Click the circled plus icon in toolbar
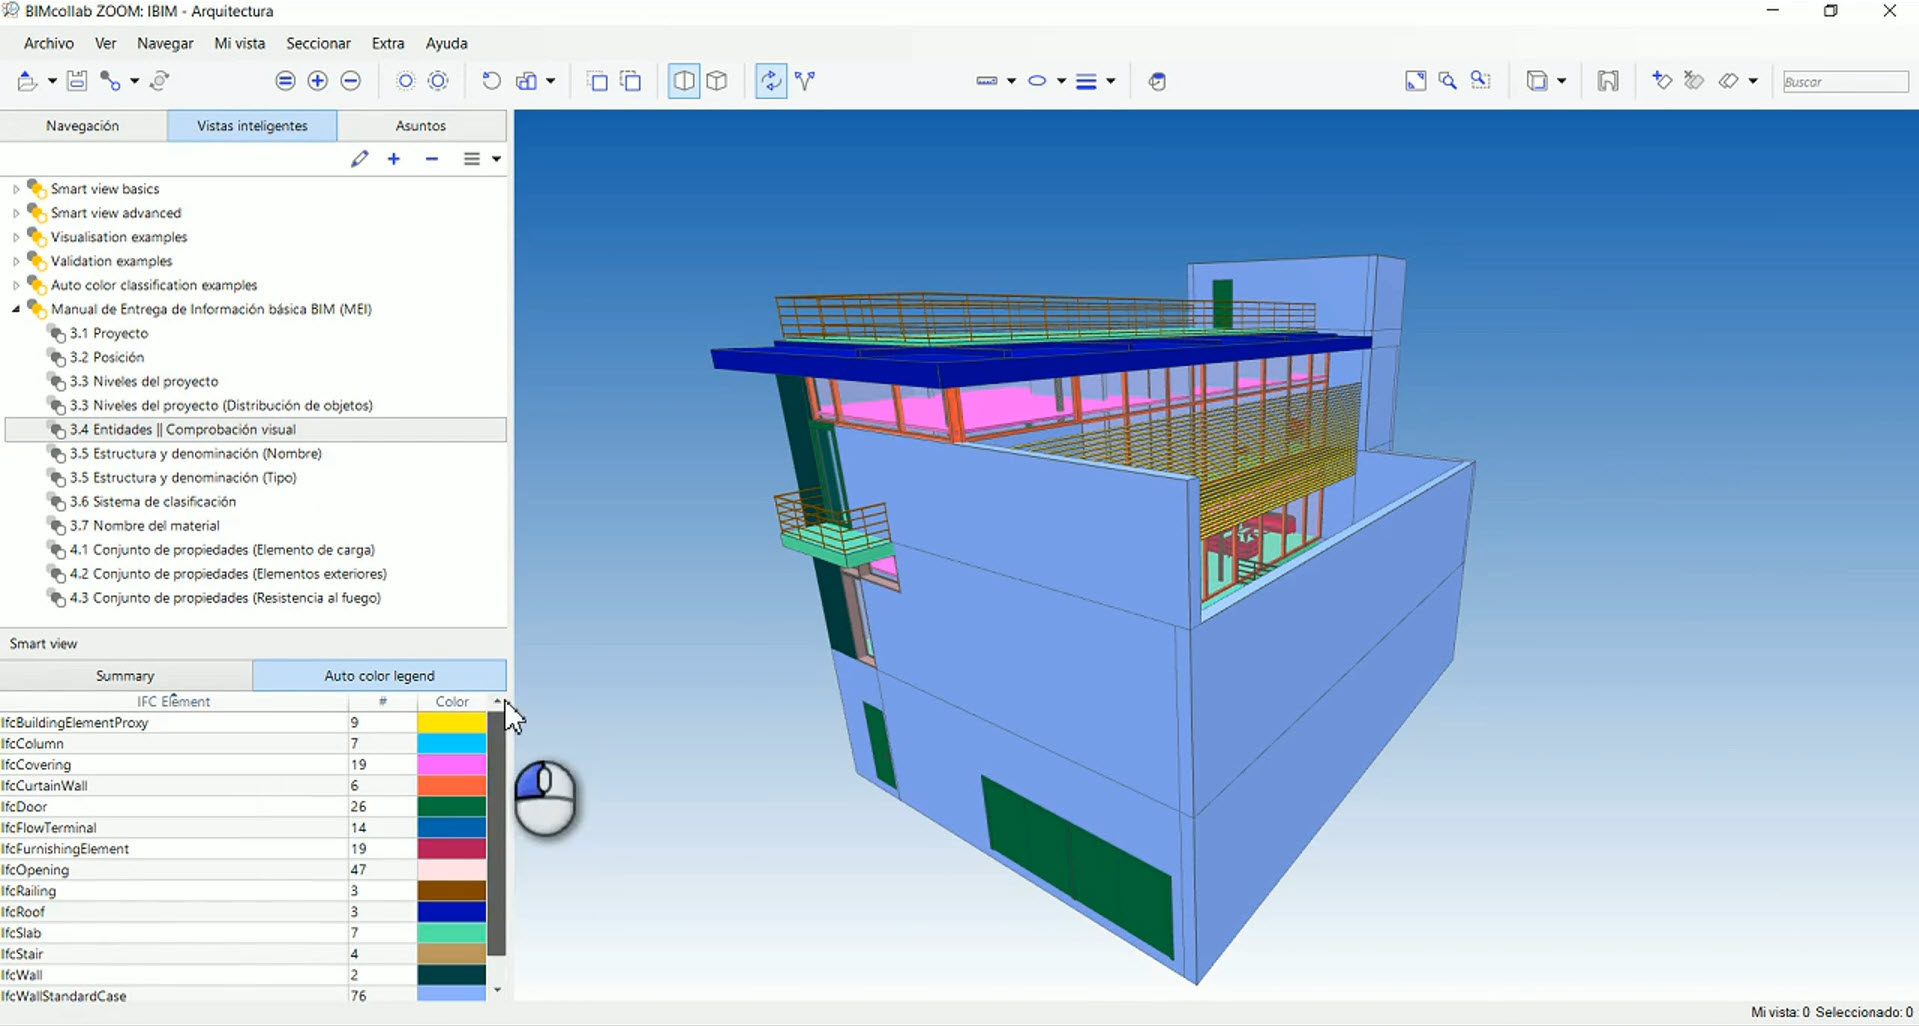Viewport: 1919px width, 1026px height. tap(318, 81)
